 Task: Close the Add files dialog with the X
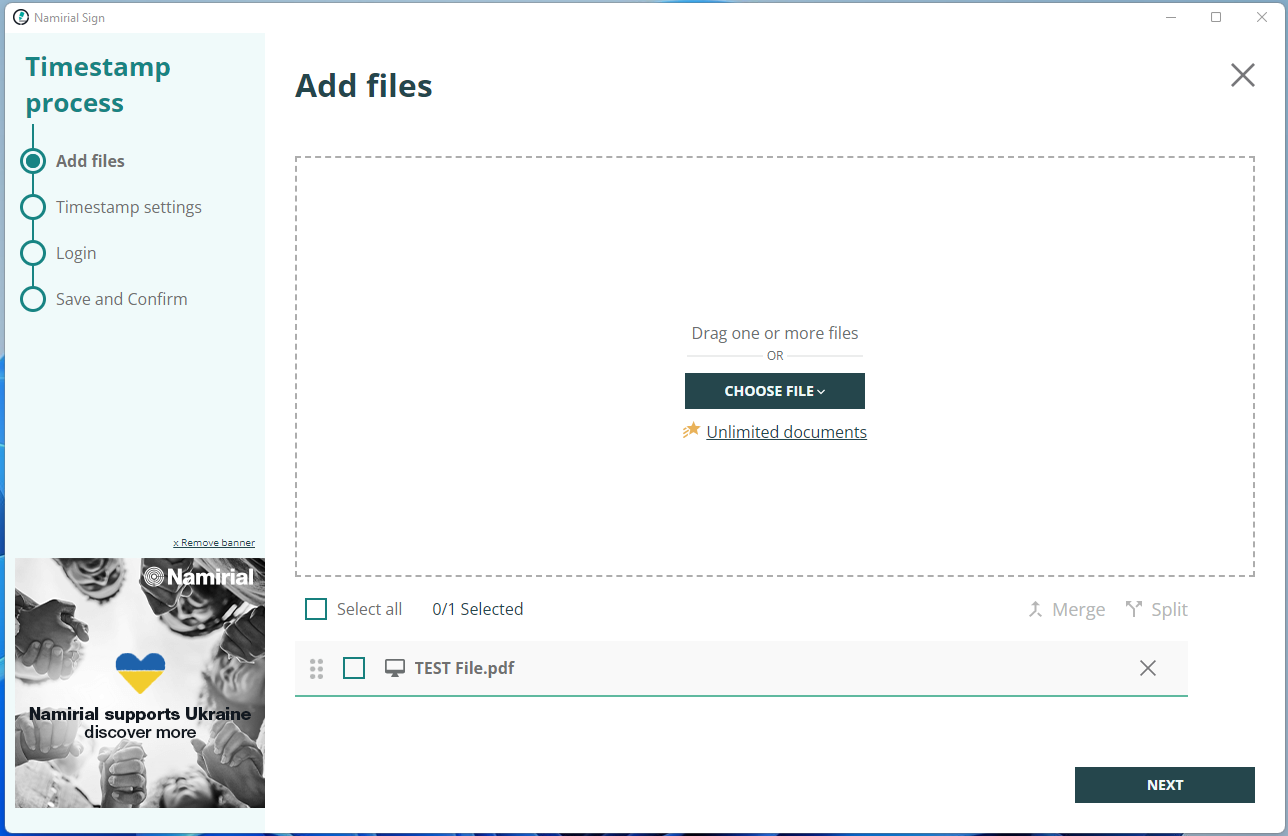coord(1242,75)
